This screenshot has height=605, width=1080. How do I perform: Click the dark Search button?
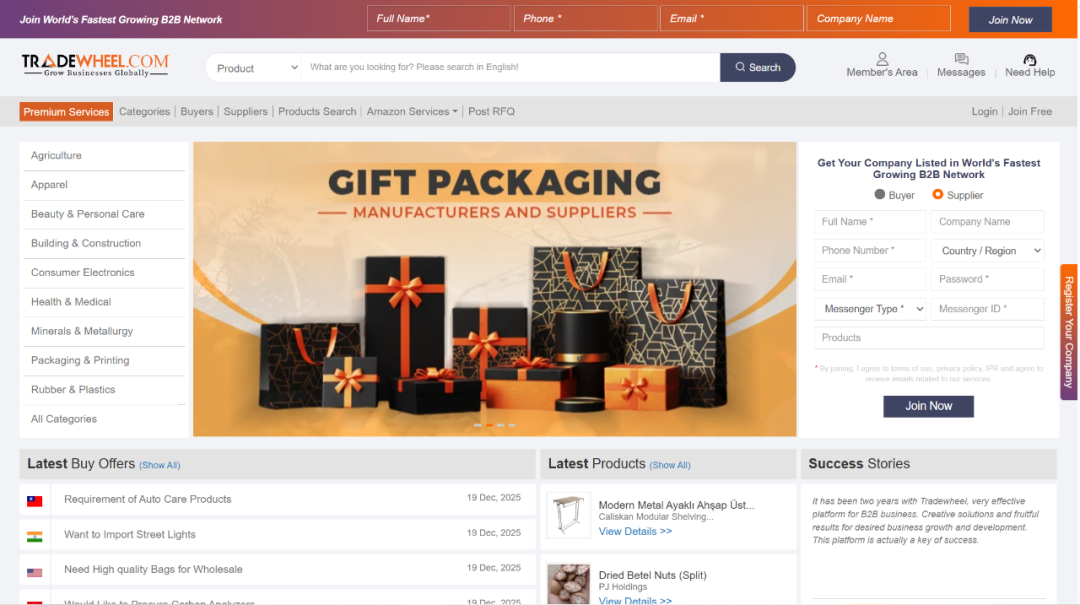tap(757, 68)
